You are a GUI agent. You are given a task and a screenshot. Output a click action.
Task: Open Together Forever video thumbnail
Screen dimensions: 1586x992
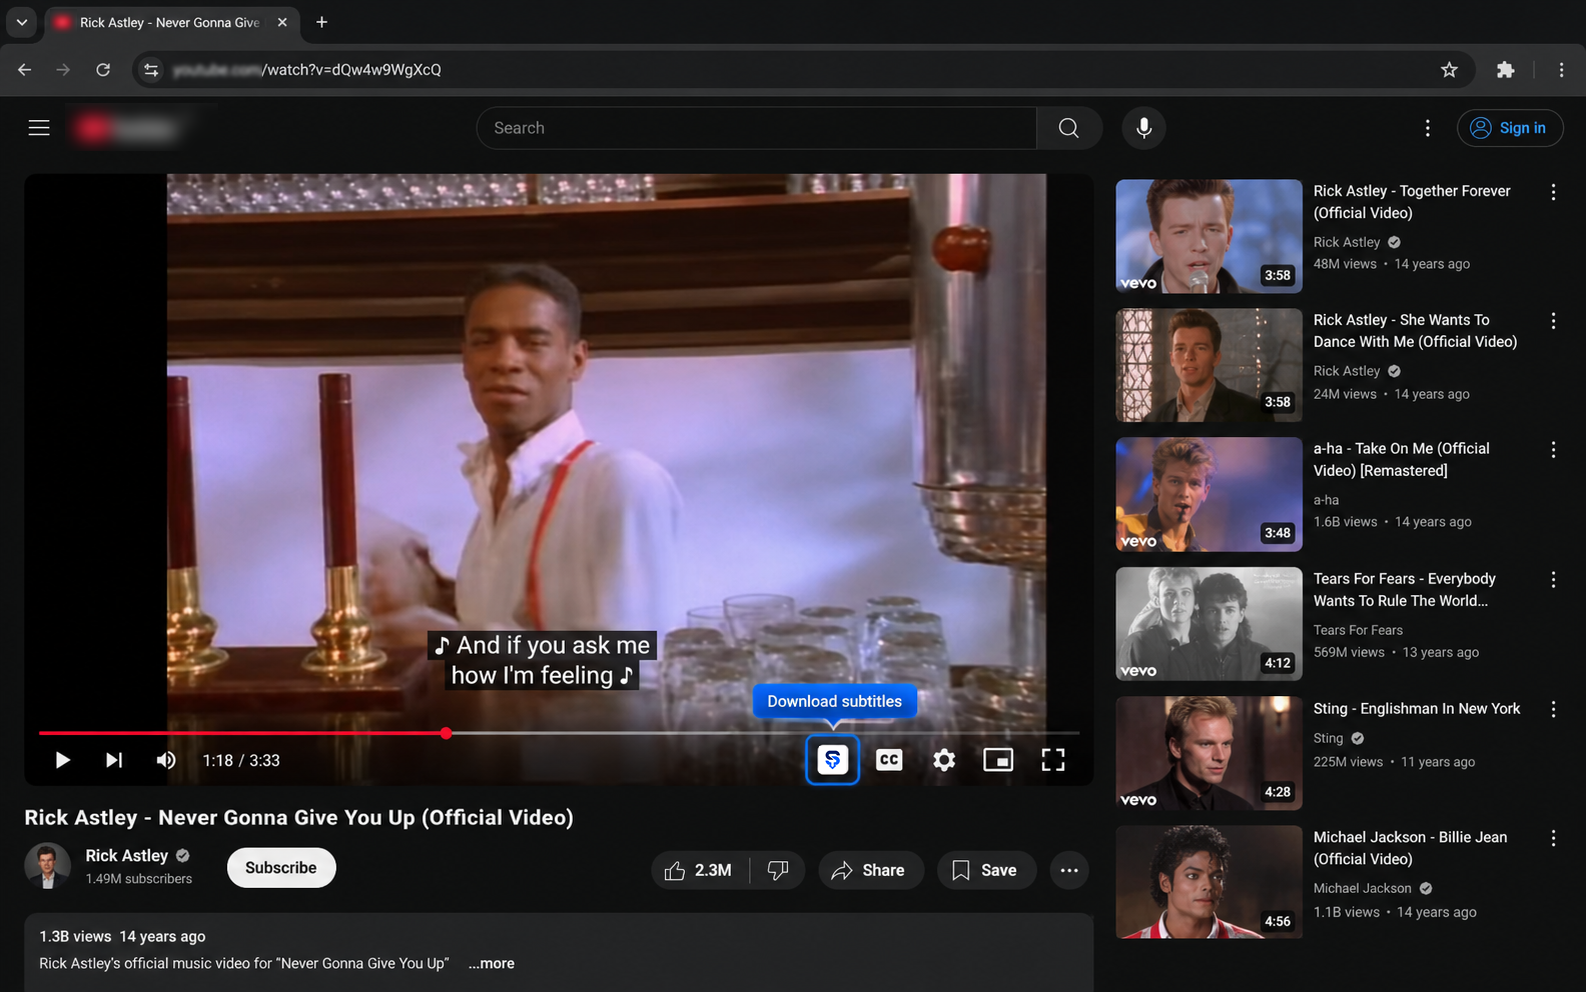coord(1209,236)
